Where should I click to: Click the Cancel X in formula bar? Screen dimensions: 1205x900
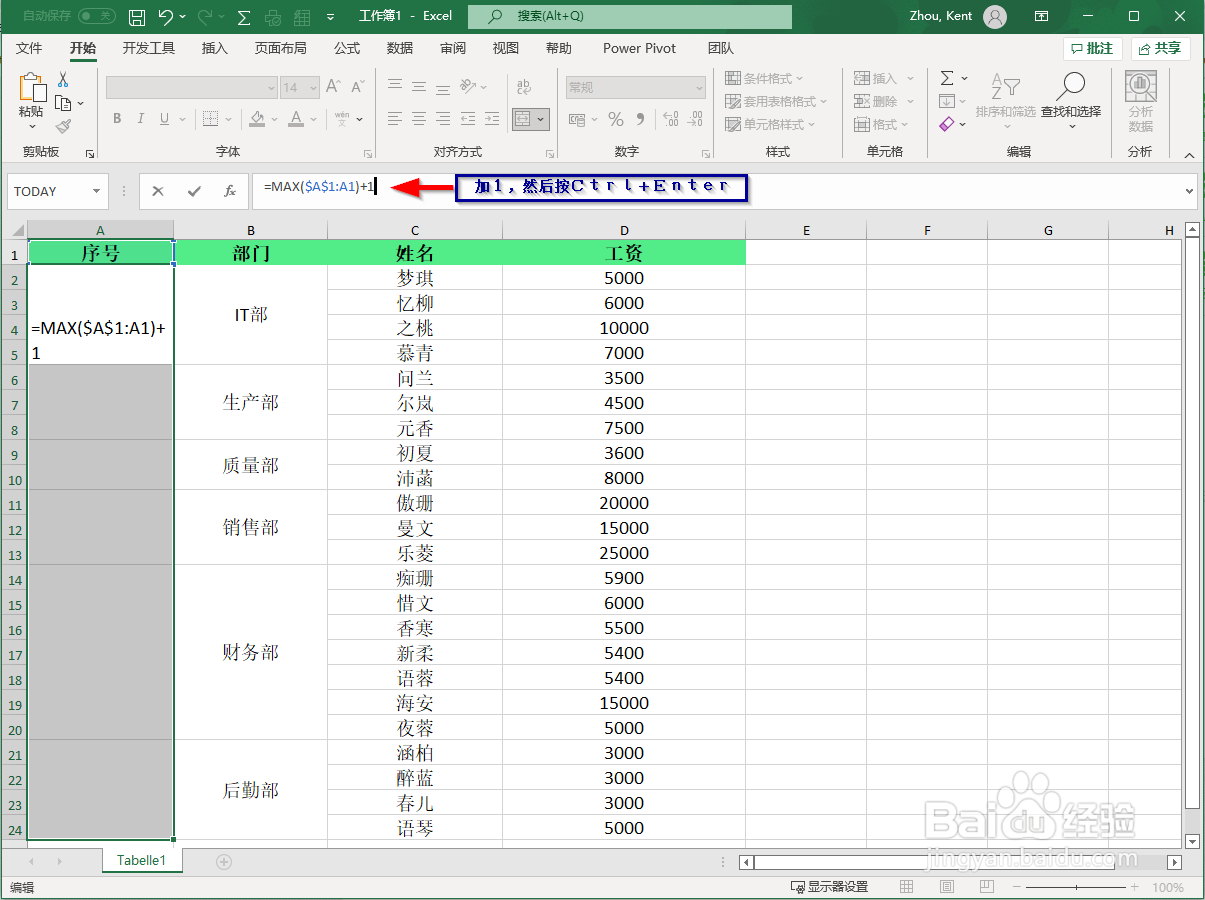click(158, 191)
